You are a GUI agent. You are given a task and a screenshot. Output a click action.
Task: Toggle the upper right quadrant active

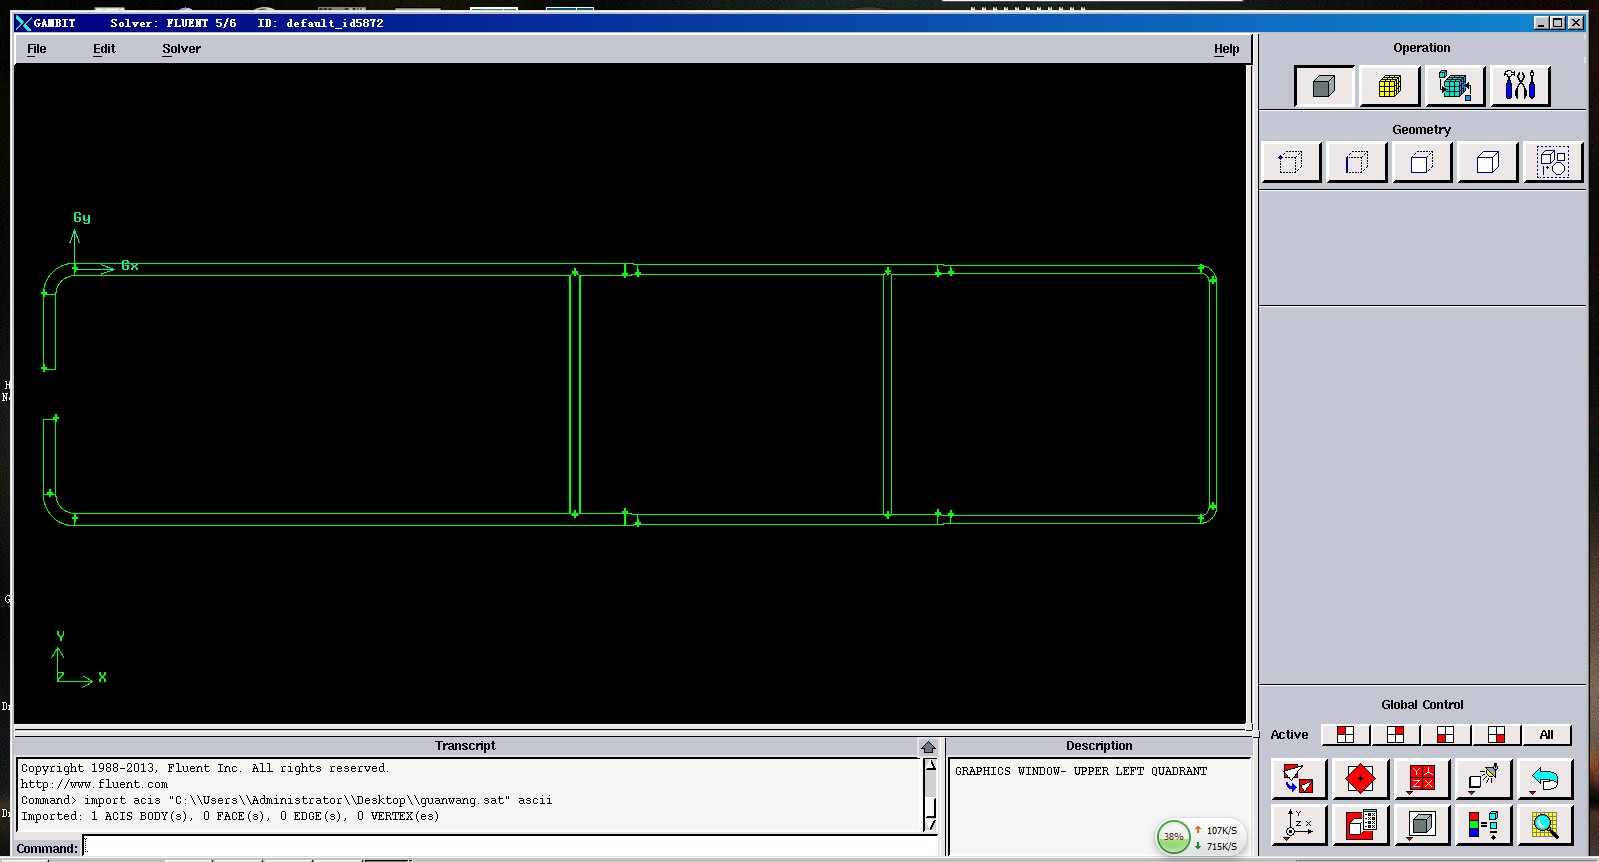pyautogui.click(x=1395, y=735)
